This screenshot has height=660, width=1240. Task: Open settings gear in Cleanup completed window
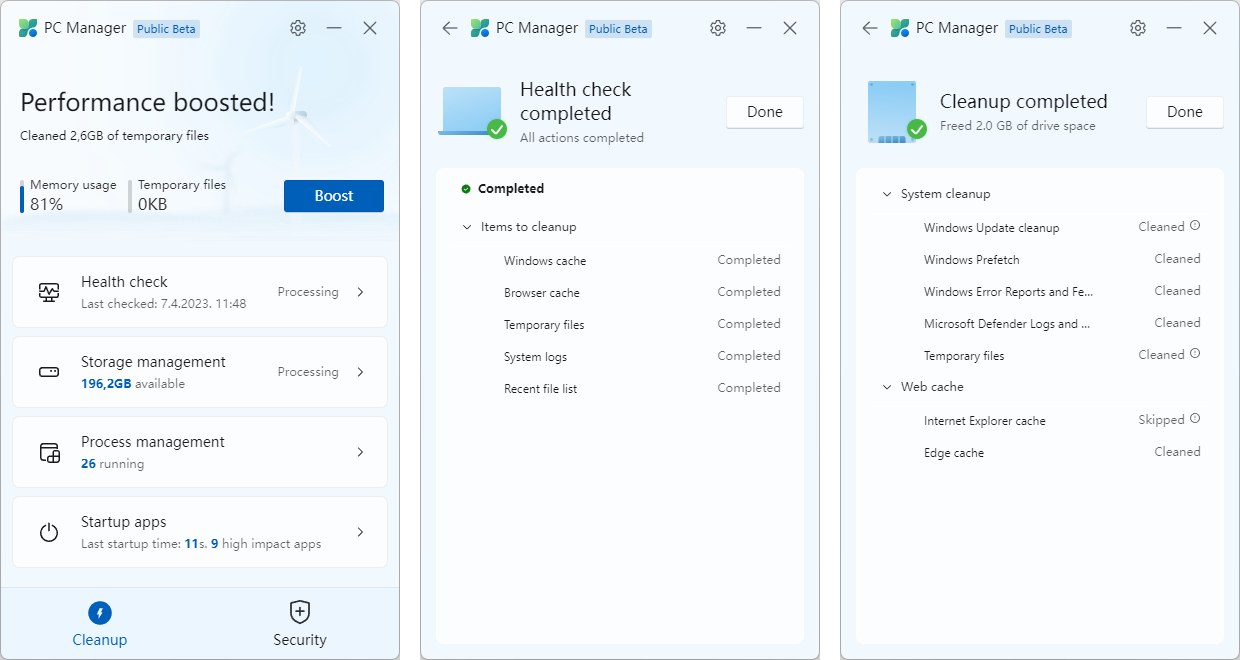[1138, 28]
